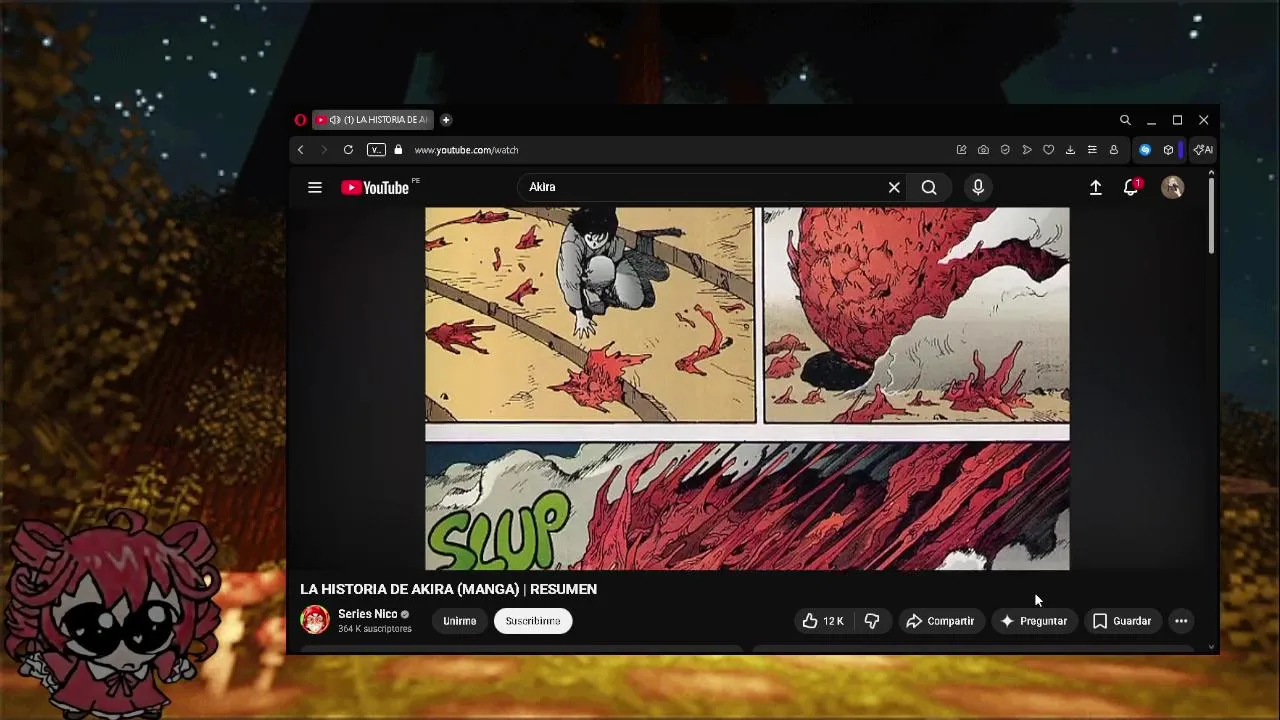The height and width of the screenshot is (720, 1280).
Task: Open the Series Nico channel avatar
Action: tap(315, 620)
